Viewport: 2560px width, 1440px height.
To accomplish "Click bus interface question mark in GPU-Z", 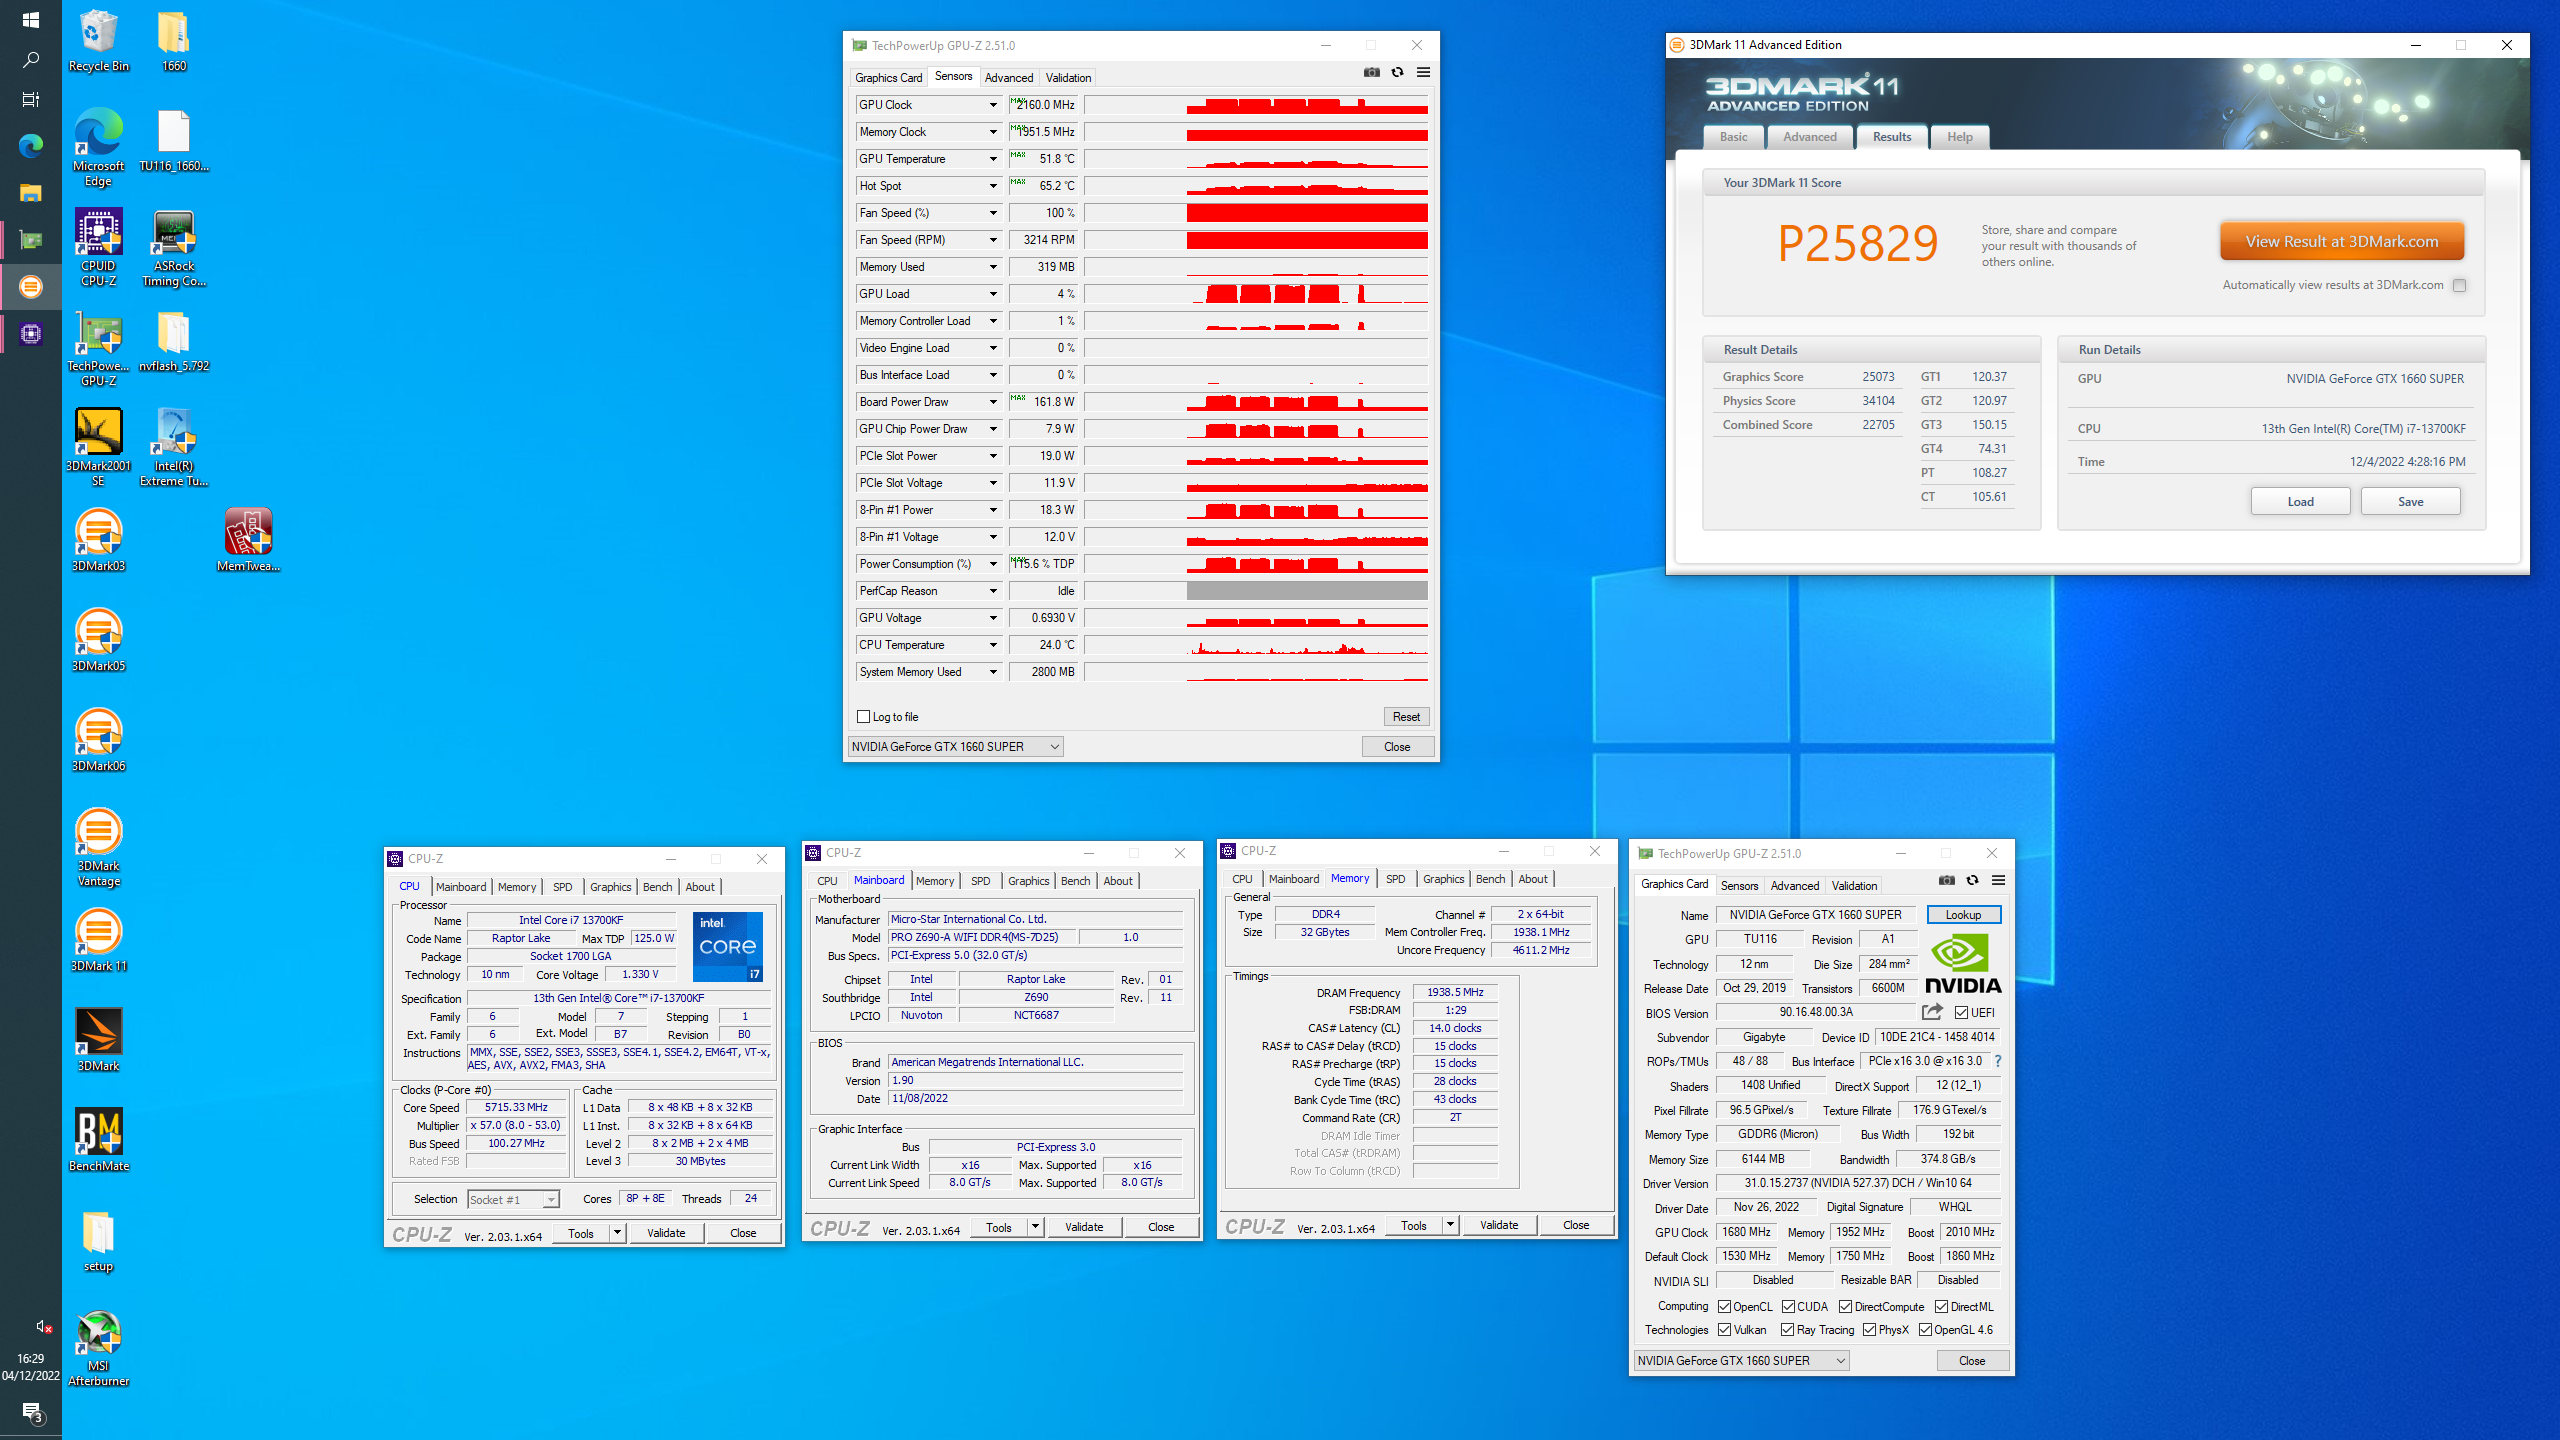I will pyautogui.click(x=1998, y=1061).
